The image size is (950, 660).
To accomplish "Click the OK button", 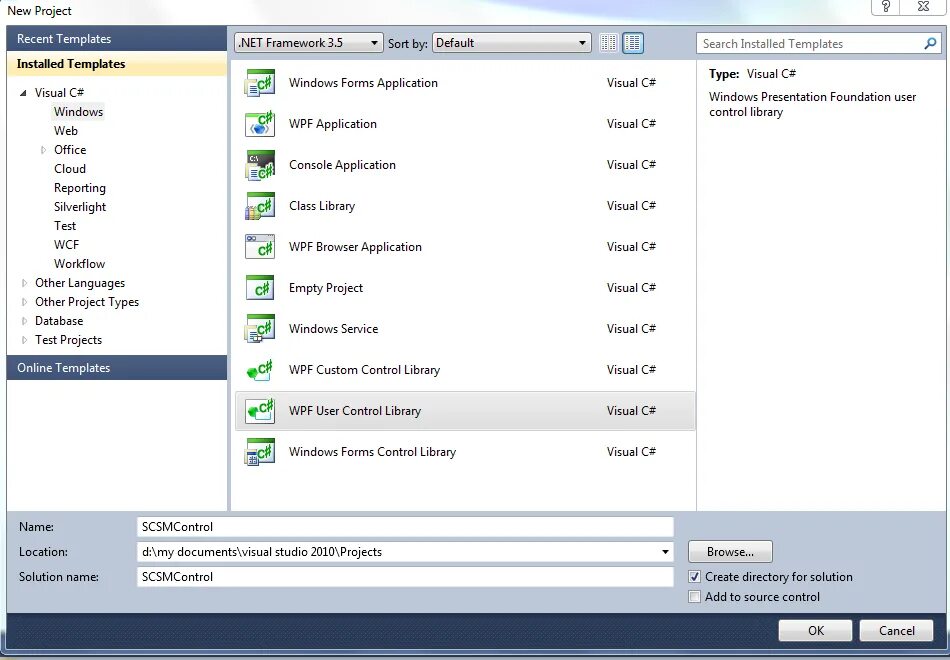I will click(815, 630).
